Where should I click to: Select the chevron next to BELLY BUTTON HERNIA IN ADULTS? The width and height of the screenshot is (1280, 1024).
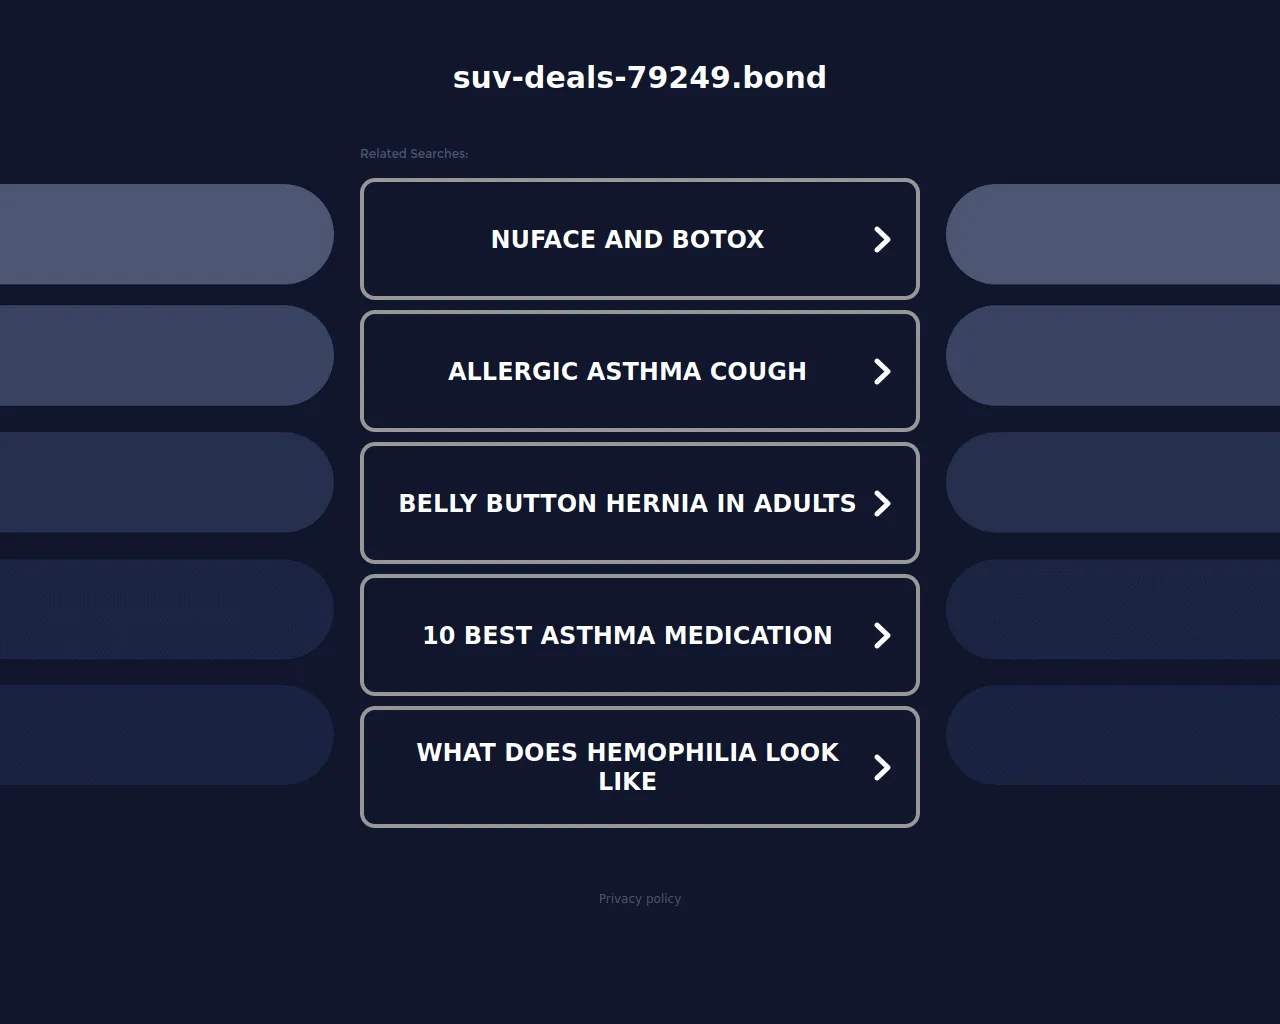point(881,503)
